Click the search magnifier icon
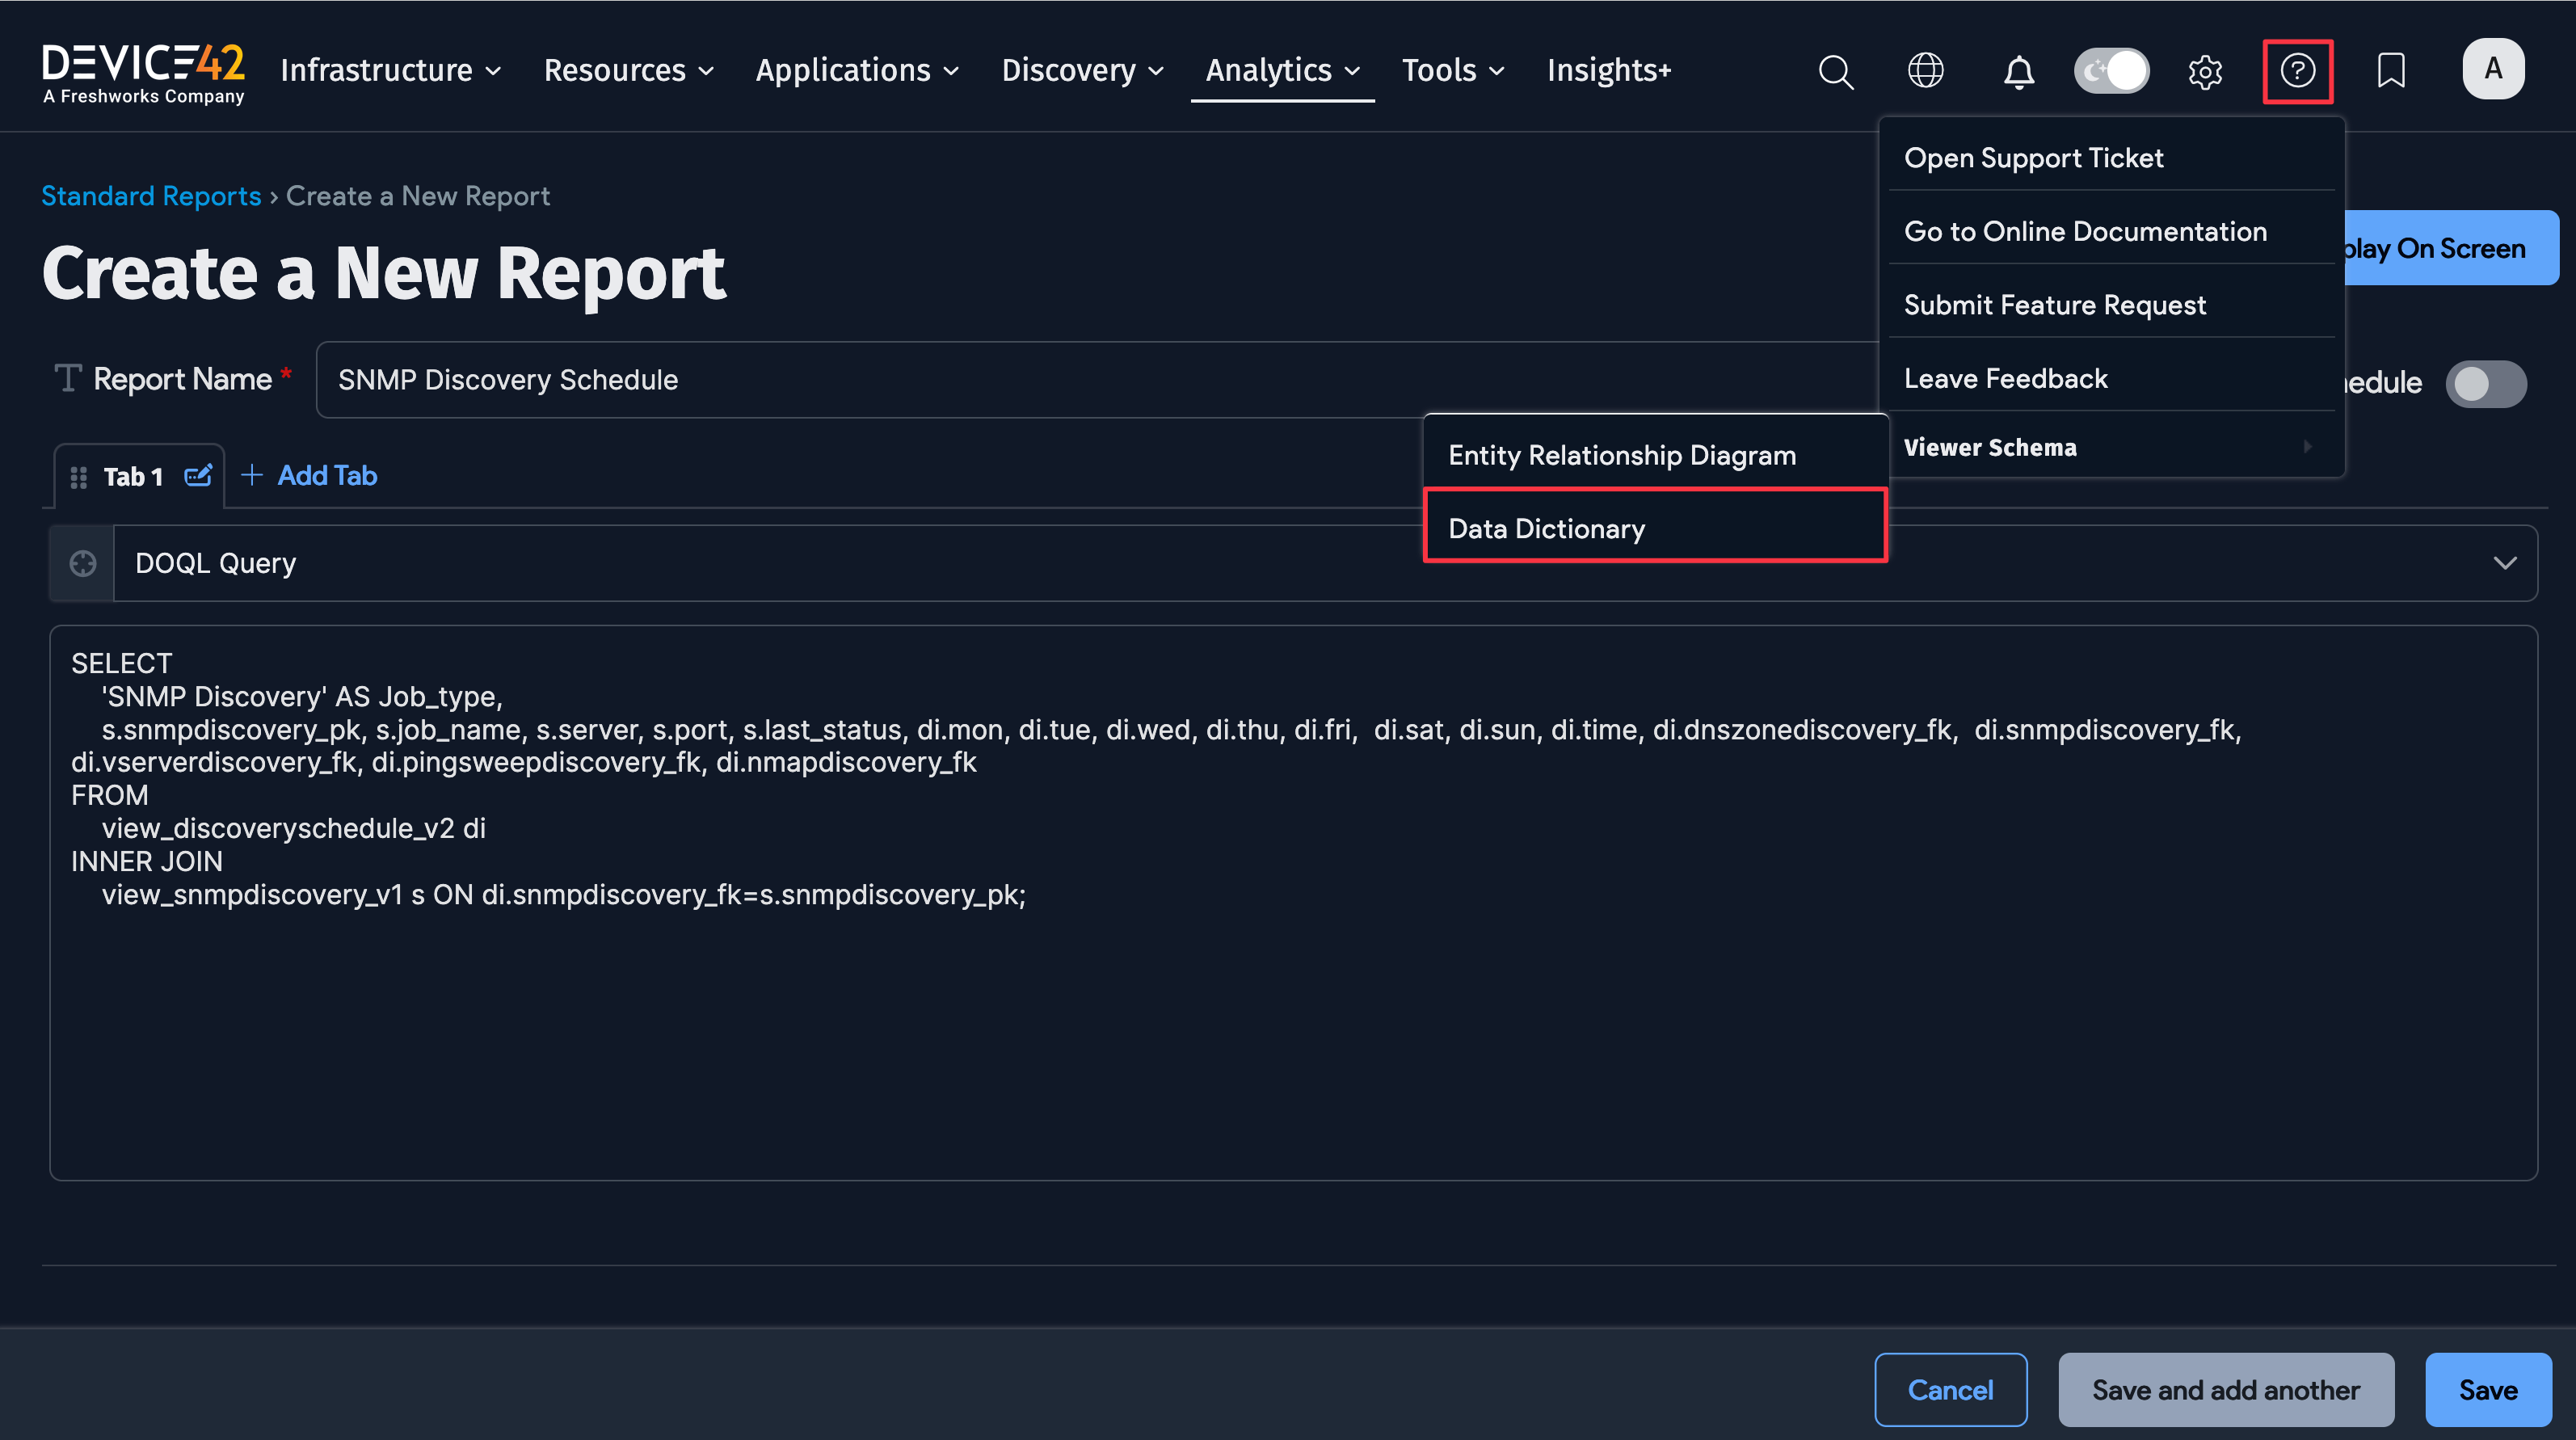This screenshot has width=2576, height=1440. tap(1835, 71)
